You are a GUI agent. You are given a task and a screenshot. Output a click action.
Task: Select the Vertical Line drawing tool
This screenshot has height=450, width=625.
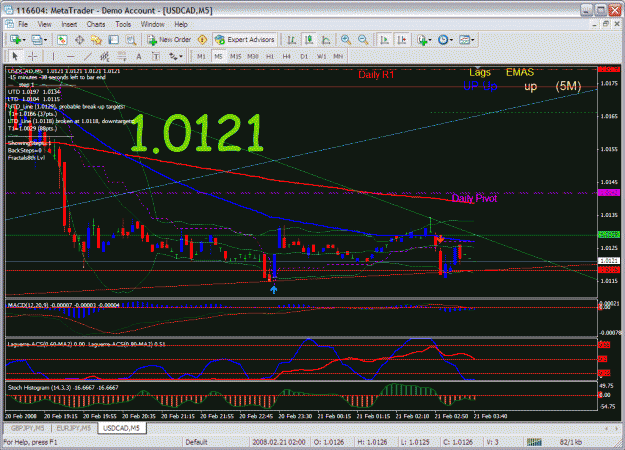(53, 57)
